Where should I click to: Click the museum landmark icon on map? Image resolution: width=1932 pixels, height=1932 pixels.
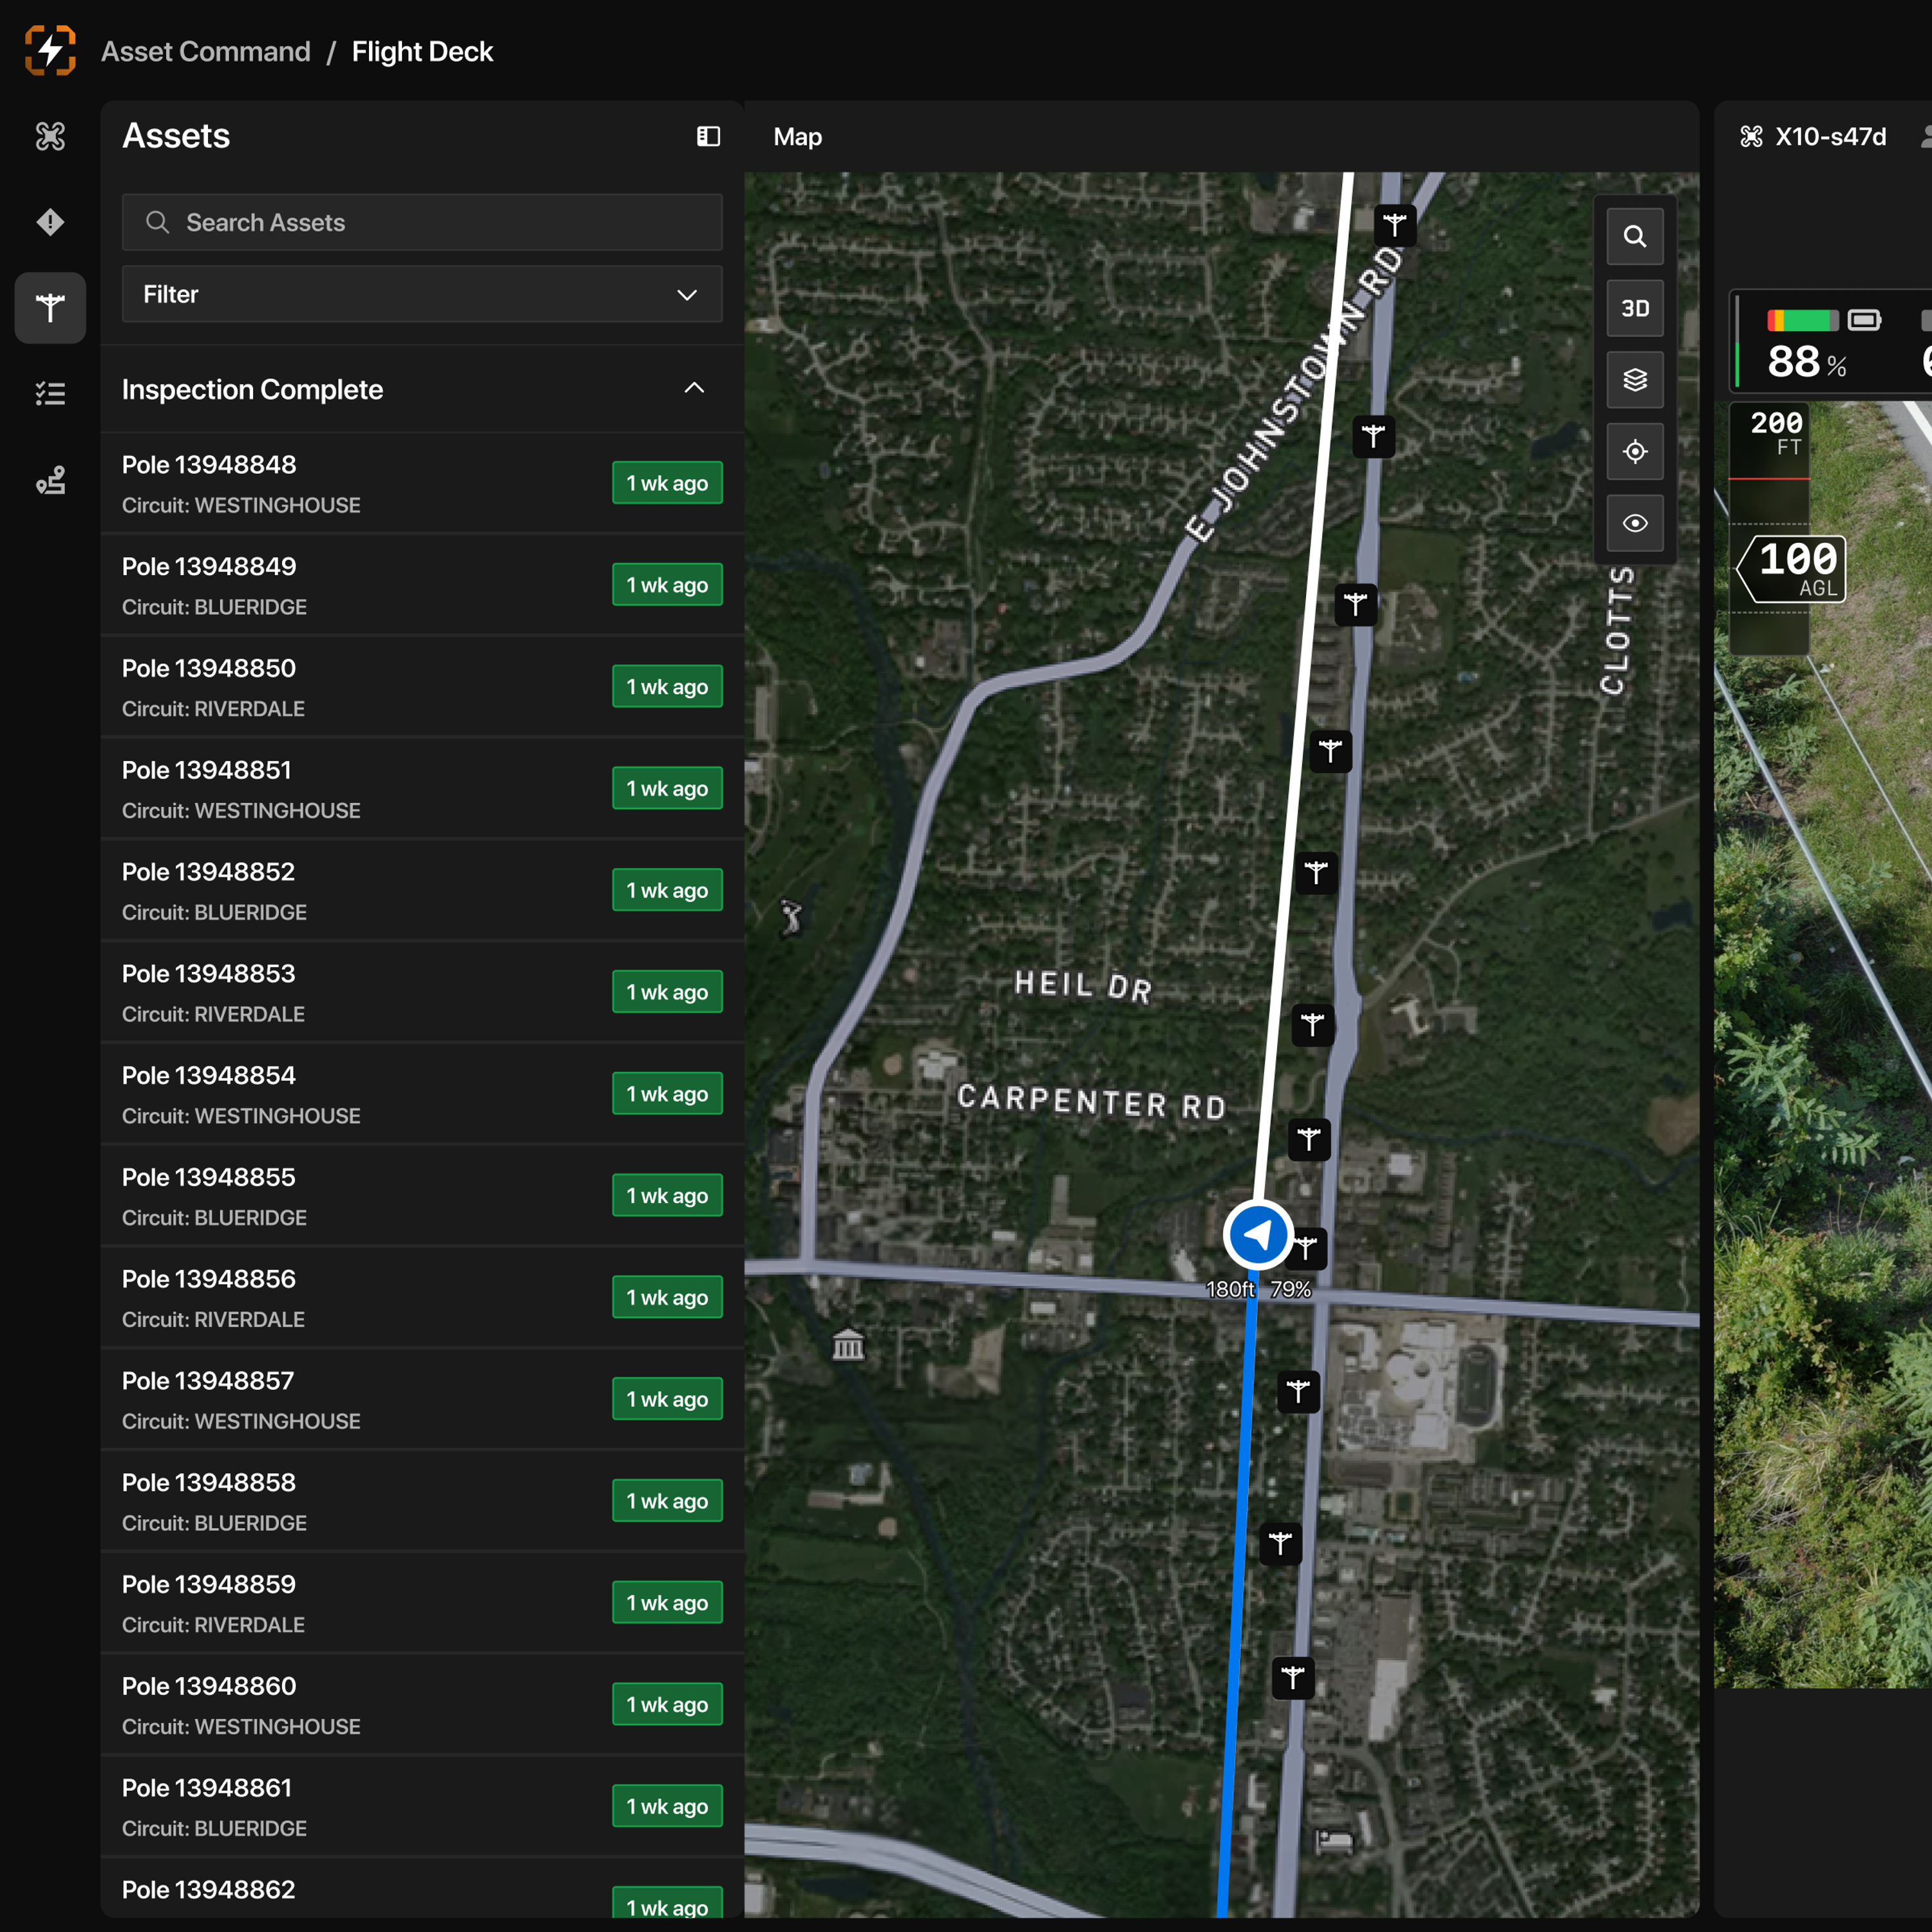tap(848, 1345)
